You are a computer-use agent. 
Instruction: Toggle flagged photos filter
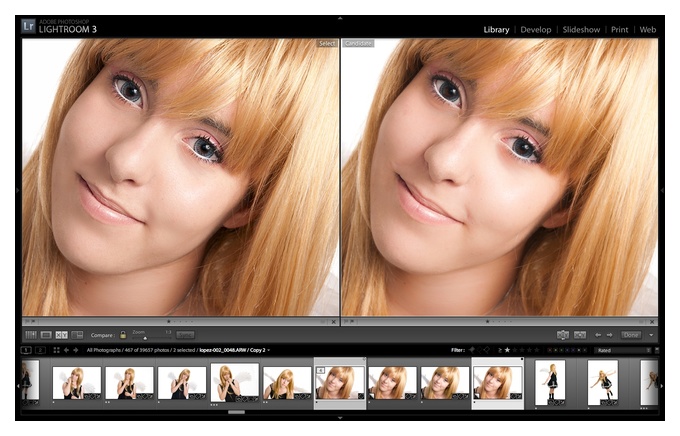click(x=471, y=350)
